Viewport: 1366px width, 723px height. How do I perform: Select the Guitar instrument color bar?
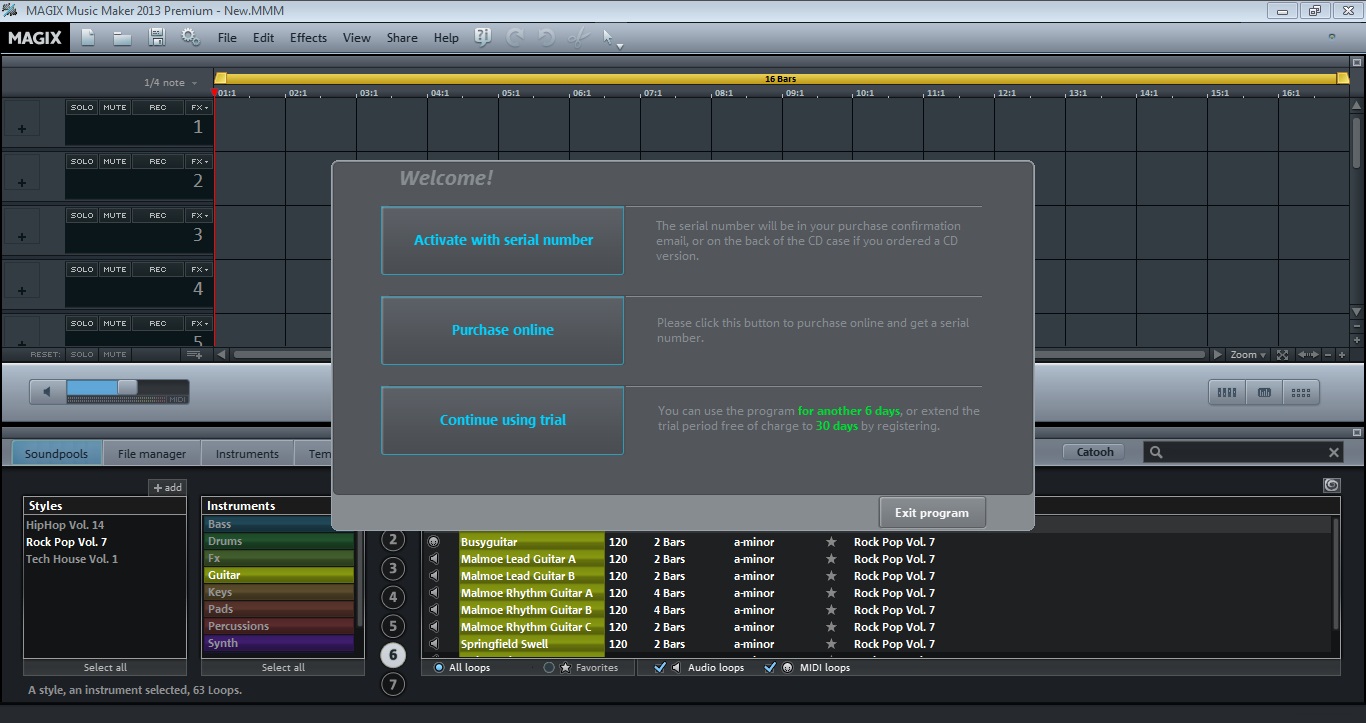[x=280, y=575]
